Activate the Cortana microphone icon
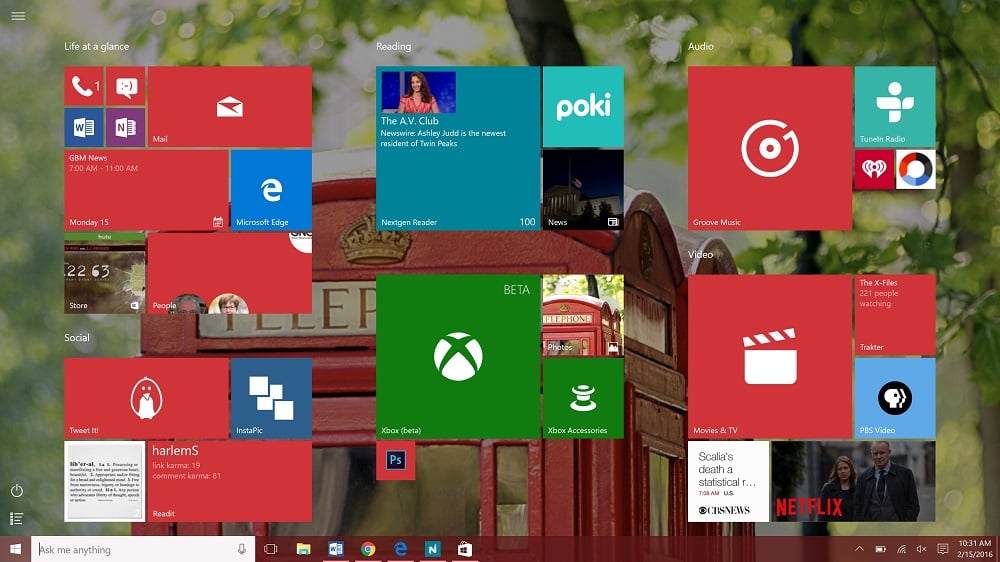The image size is (1000, 562). (x=242, y=549)
